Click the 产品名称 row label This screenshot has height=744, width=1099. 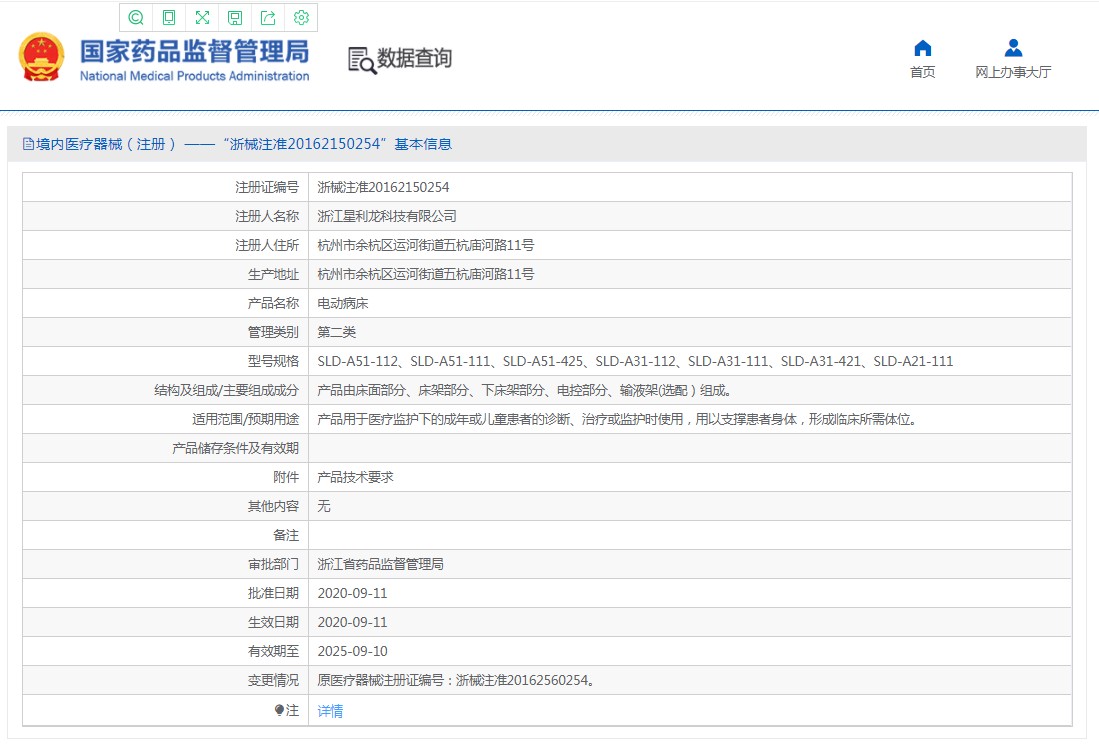coord(273,303)
